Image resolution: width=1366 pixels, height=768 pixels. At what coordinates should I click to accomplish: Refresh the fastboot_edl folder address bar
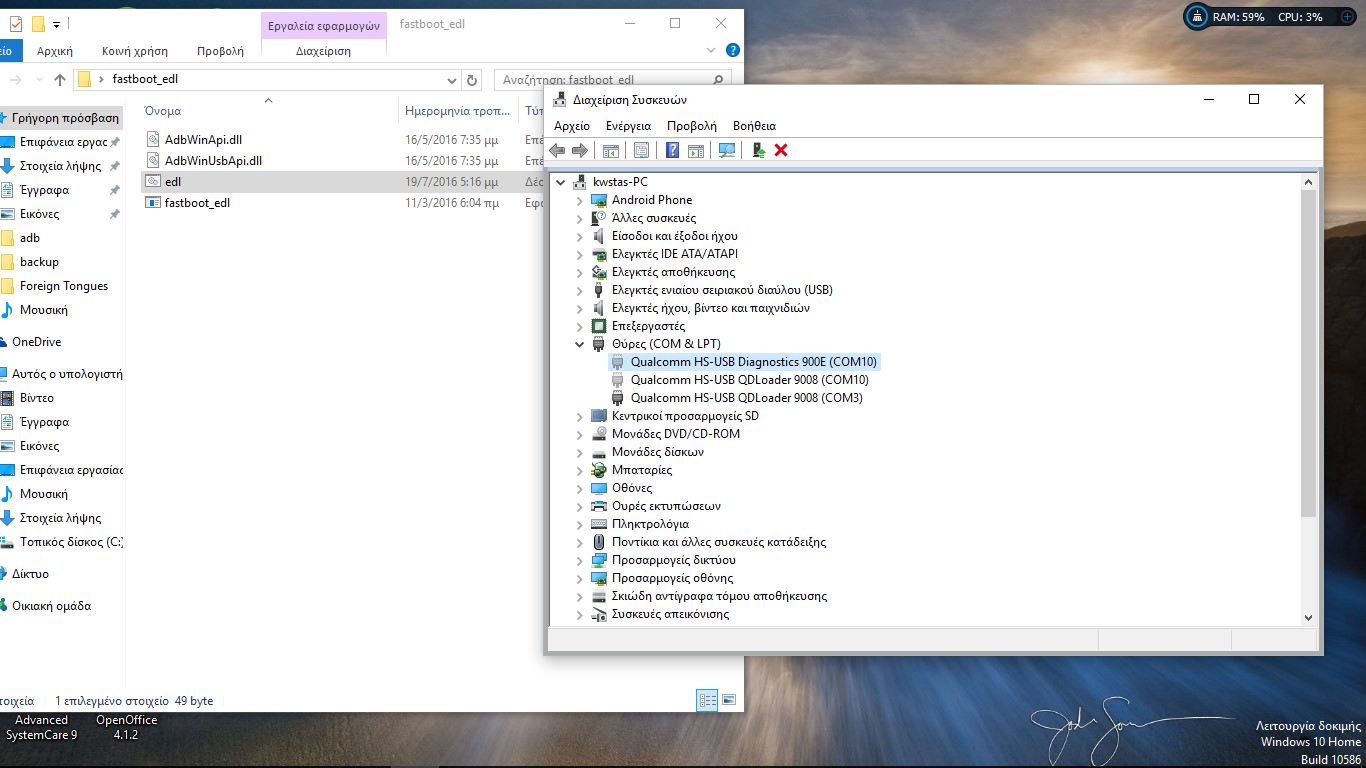click(472, 80)
